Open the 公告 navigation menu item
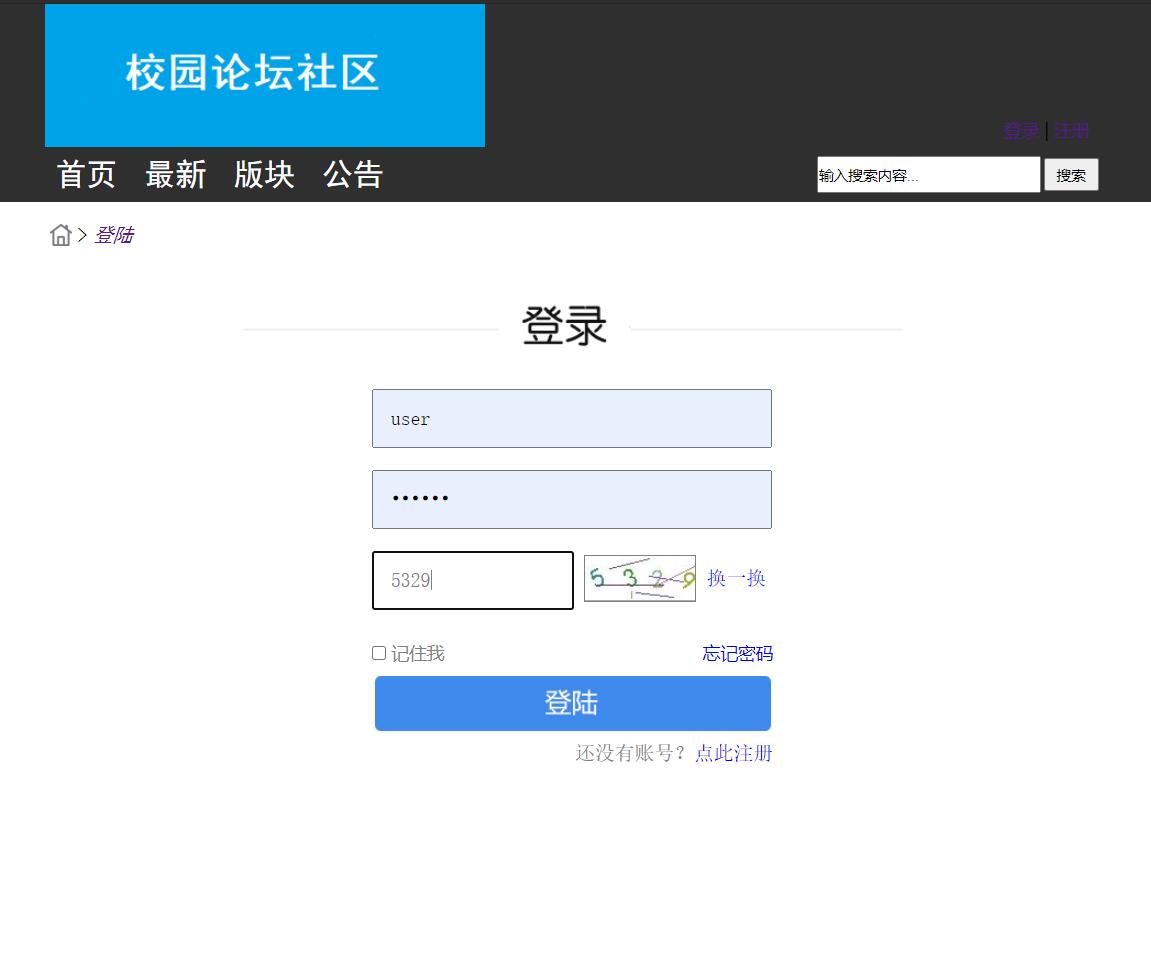This screenshot has width=1151, height=958. (353, 175)
